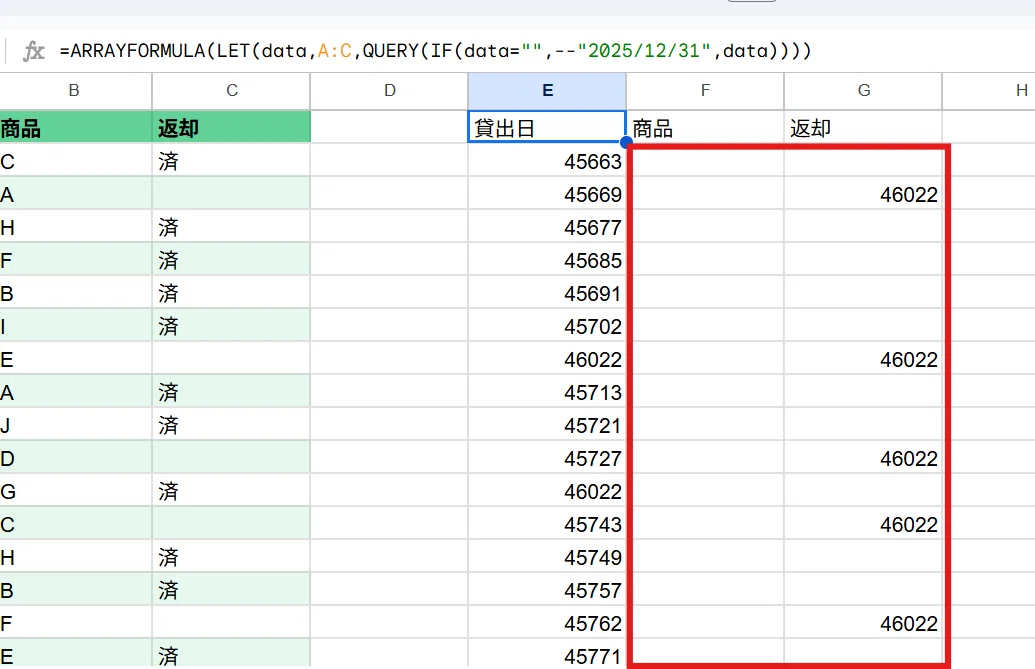
Task: Select column F header
Action: [705, 90]
